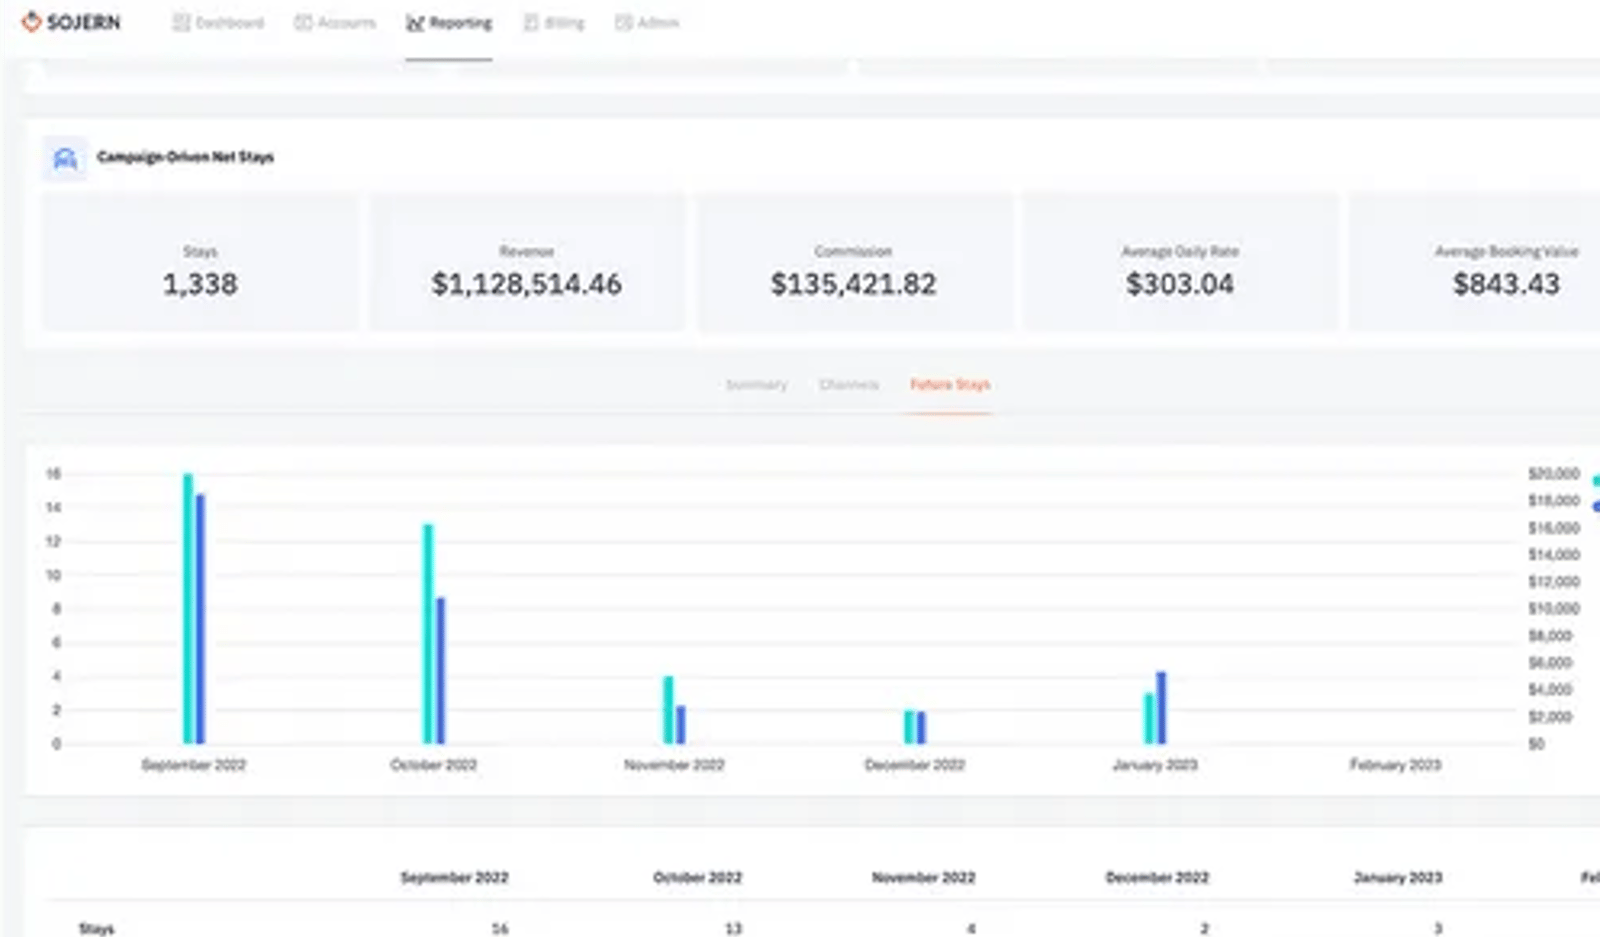Switch to the Summary tab
Screen dimensions: 1600x937
tap(756, 385)
